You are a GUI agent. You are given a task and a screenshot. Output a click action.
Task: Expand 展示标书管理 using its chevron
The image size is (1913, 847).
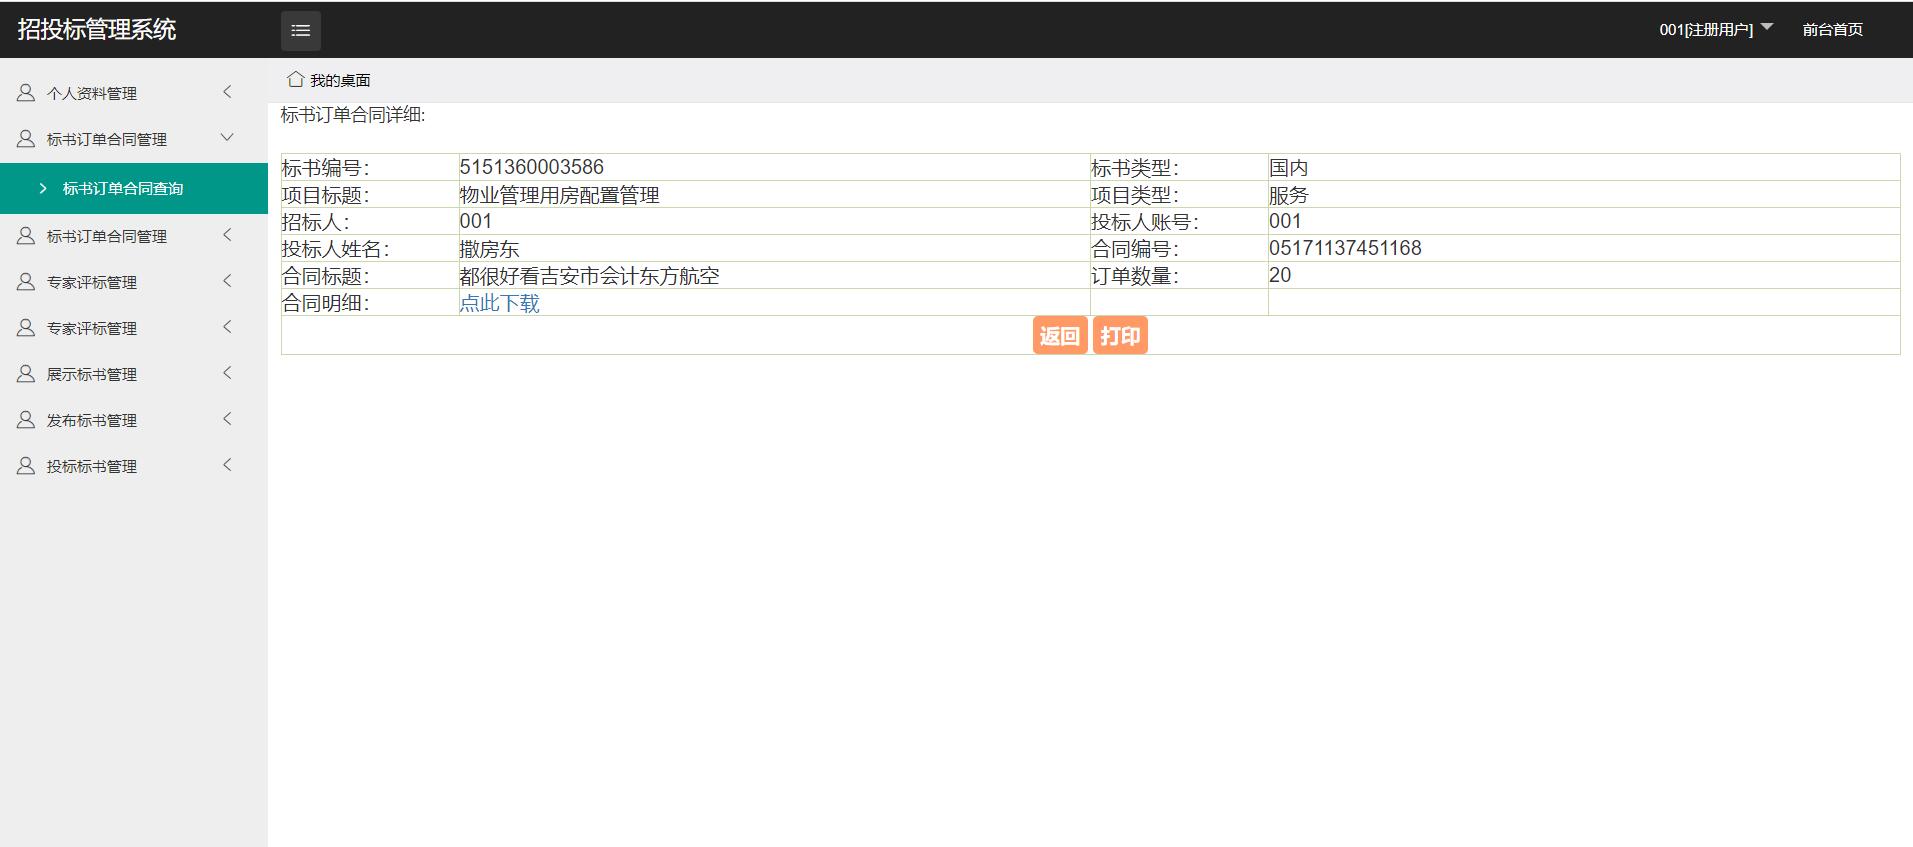tap(227, 373)
